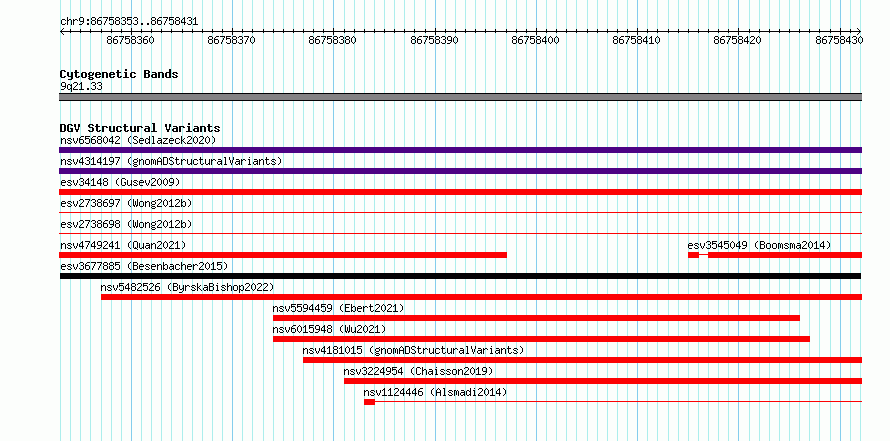
Task: Click the gray 9q21.33 cytogenetic band bar
Action: click(460, 97)
